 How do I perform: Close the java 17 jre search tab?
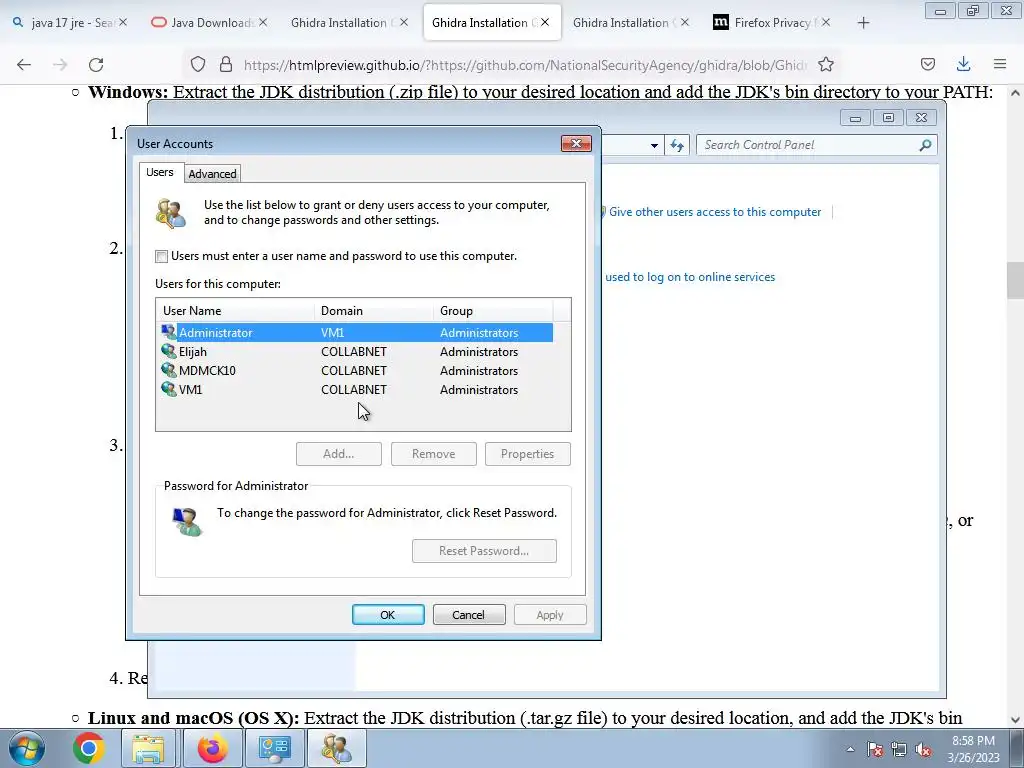coord(123,22)
